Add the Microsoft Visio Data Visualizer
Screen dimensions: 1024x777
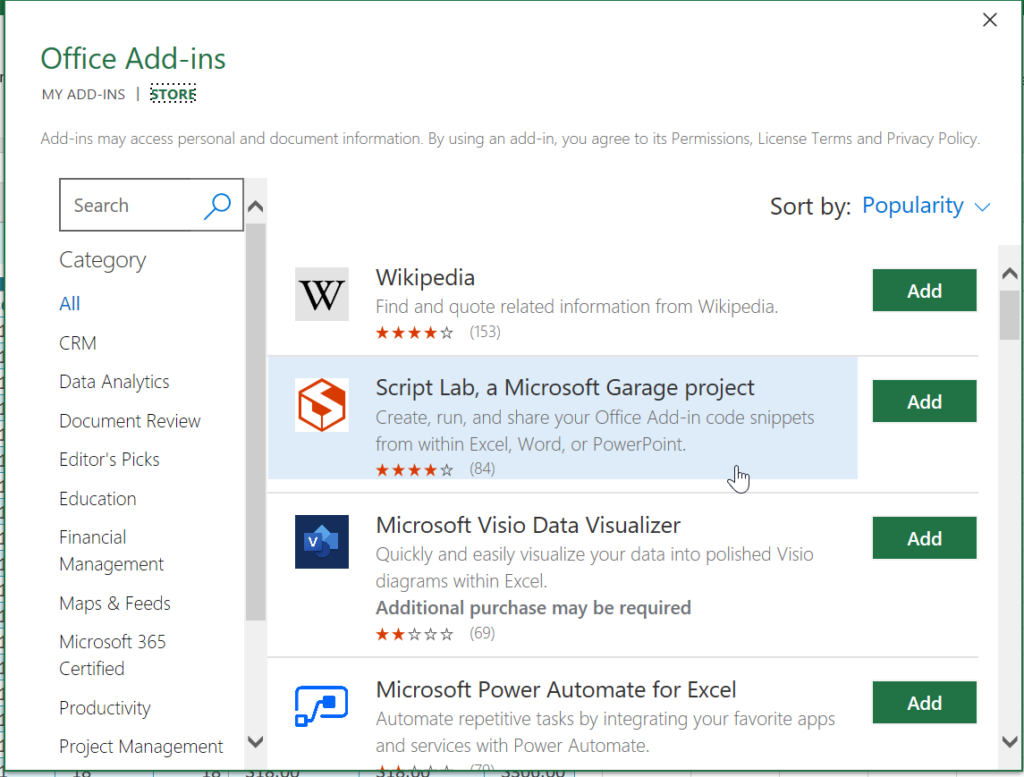924,537
